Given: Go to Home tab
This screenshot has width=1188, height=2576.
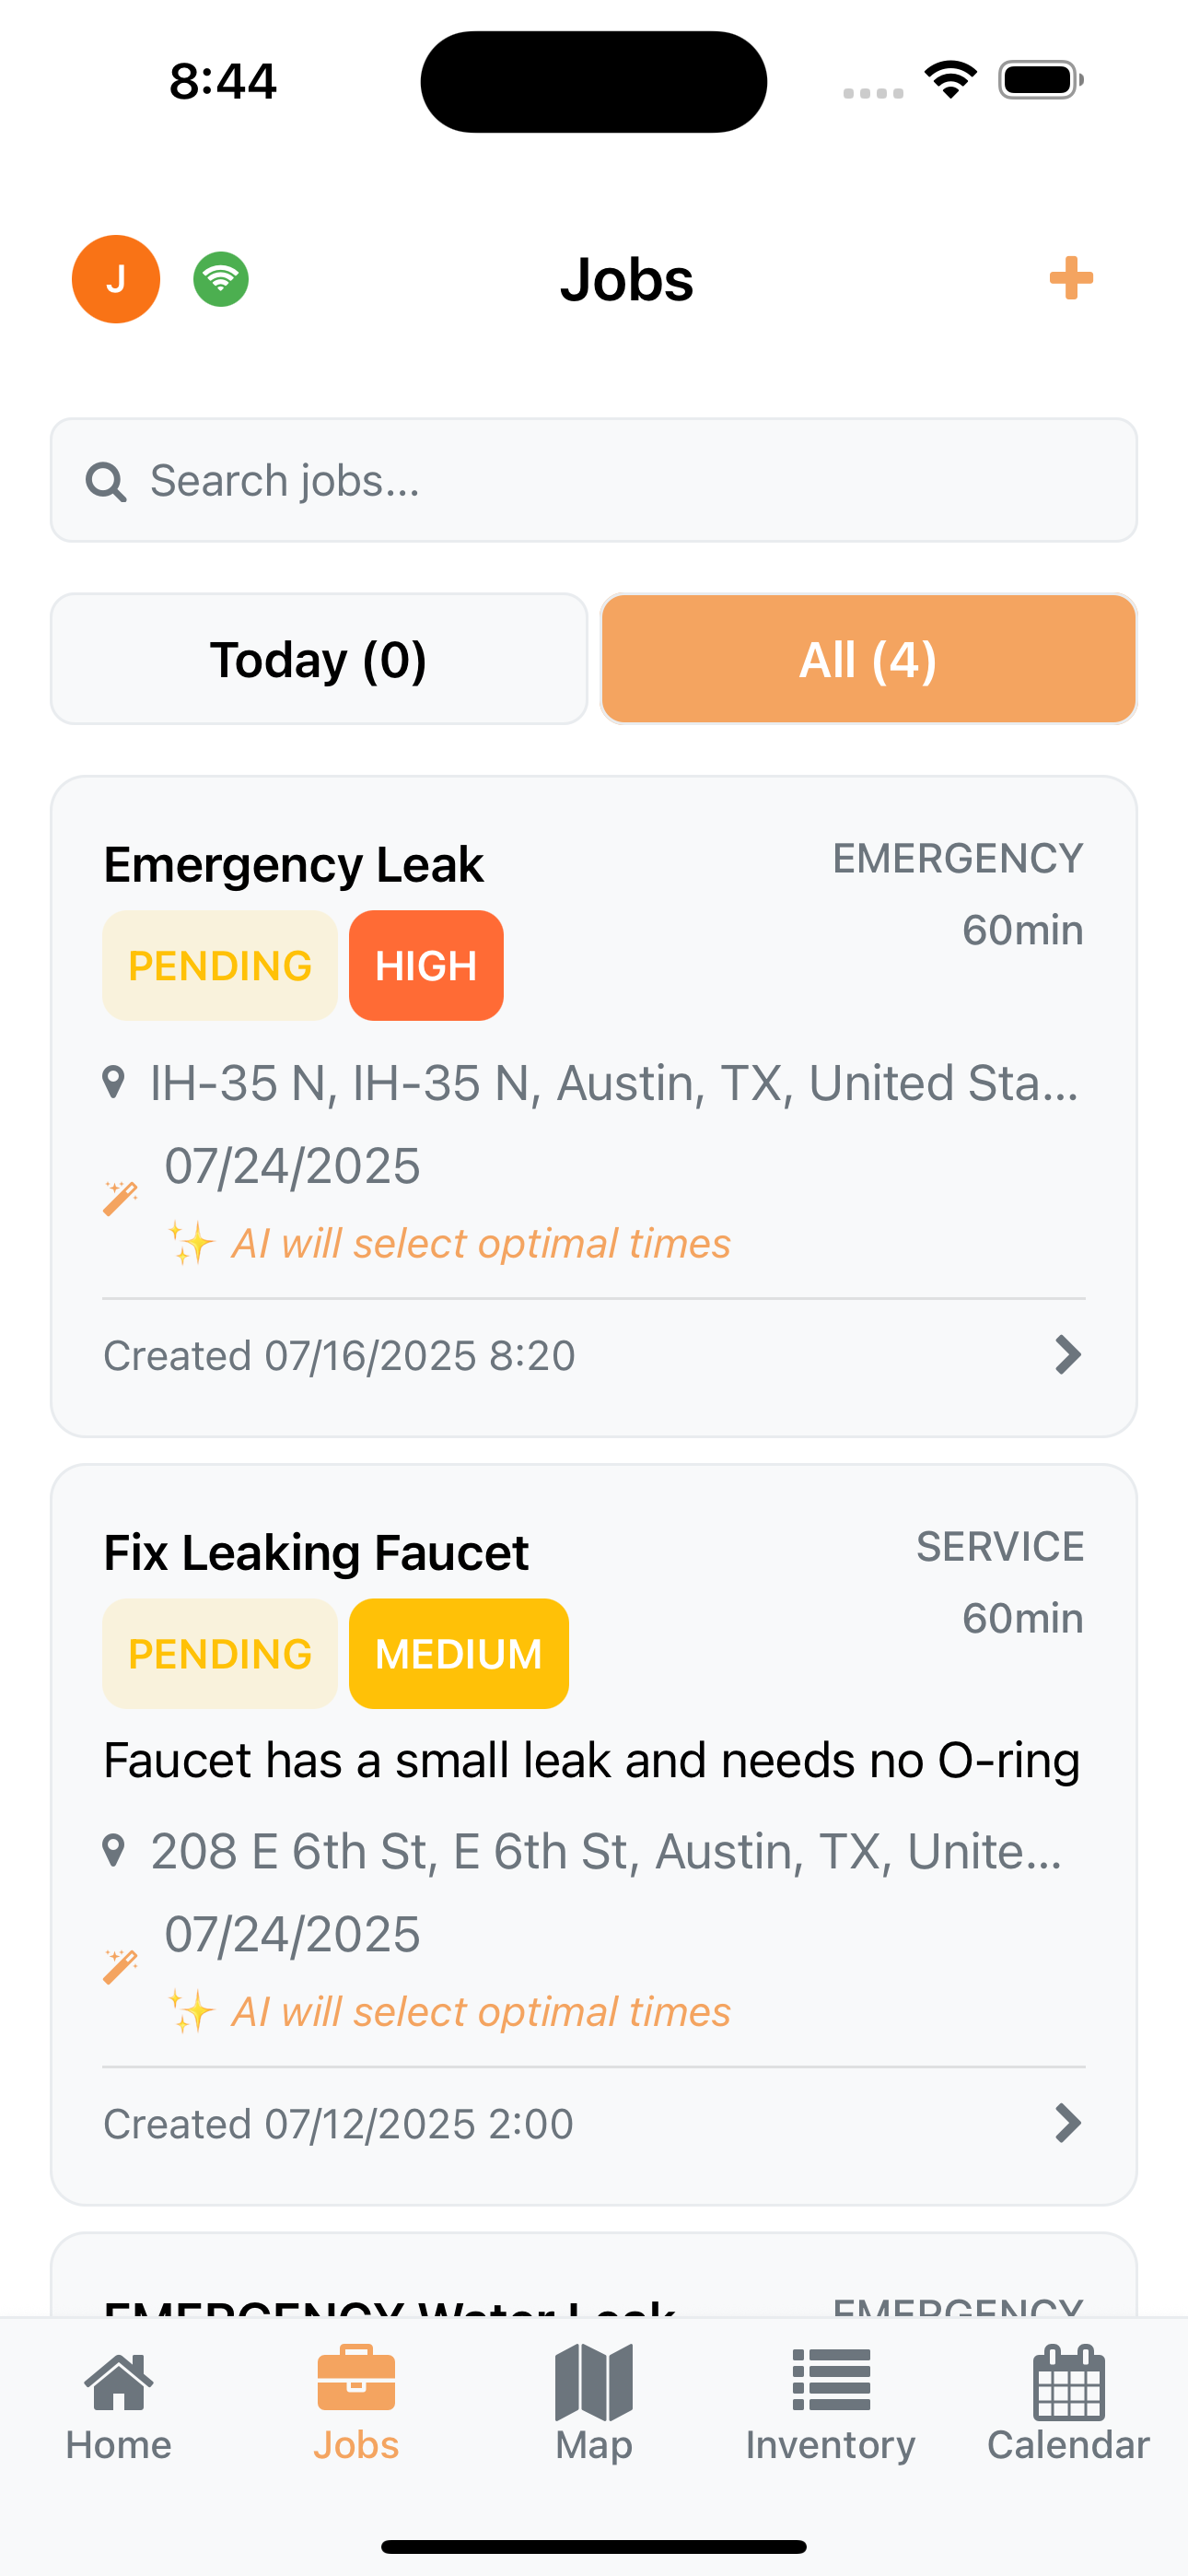Looking at the screenshot, I should [x=119, y=2403].
